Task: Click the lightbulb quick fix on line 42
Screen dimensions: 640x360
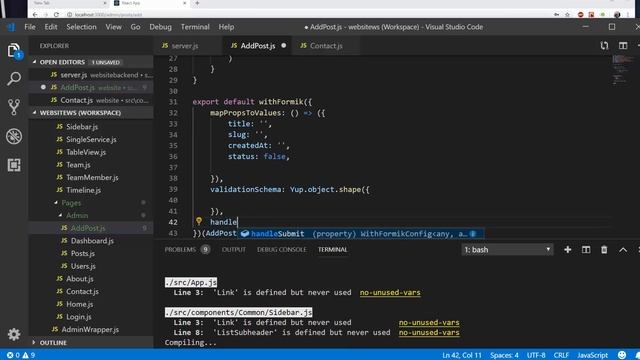Action: point(199,221)
